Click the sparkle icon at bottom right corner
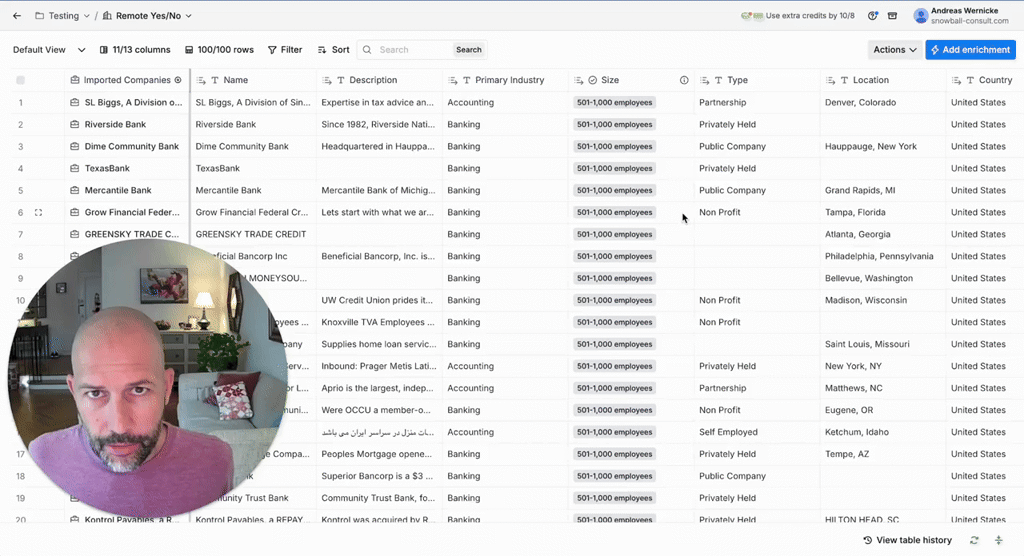1024x556 pixels. pyautogui.click(x=998, y=540)
